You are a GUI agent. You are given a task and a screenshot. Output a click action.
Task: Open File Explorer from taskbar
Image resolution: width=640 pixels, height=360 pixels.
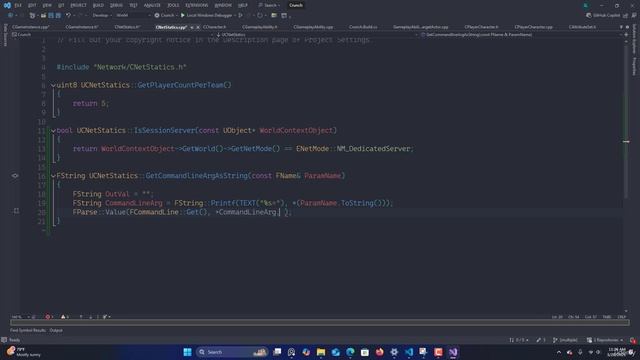pos(321,352)
